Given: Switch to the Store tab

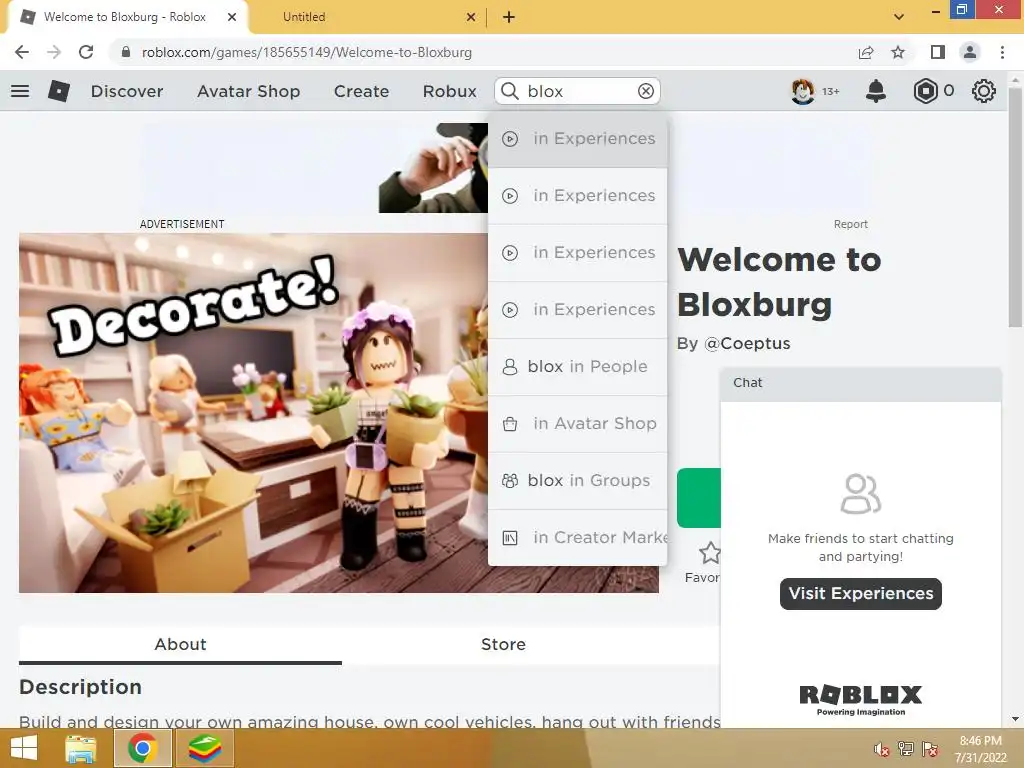Looking at the screenshot, I should click(503, 645).
